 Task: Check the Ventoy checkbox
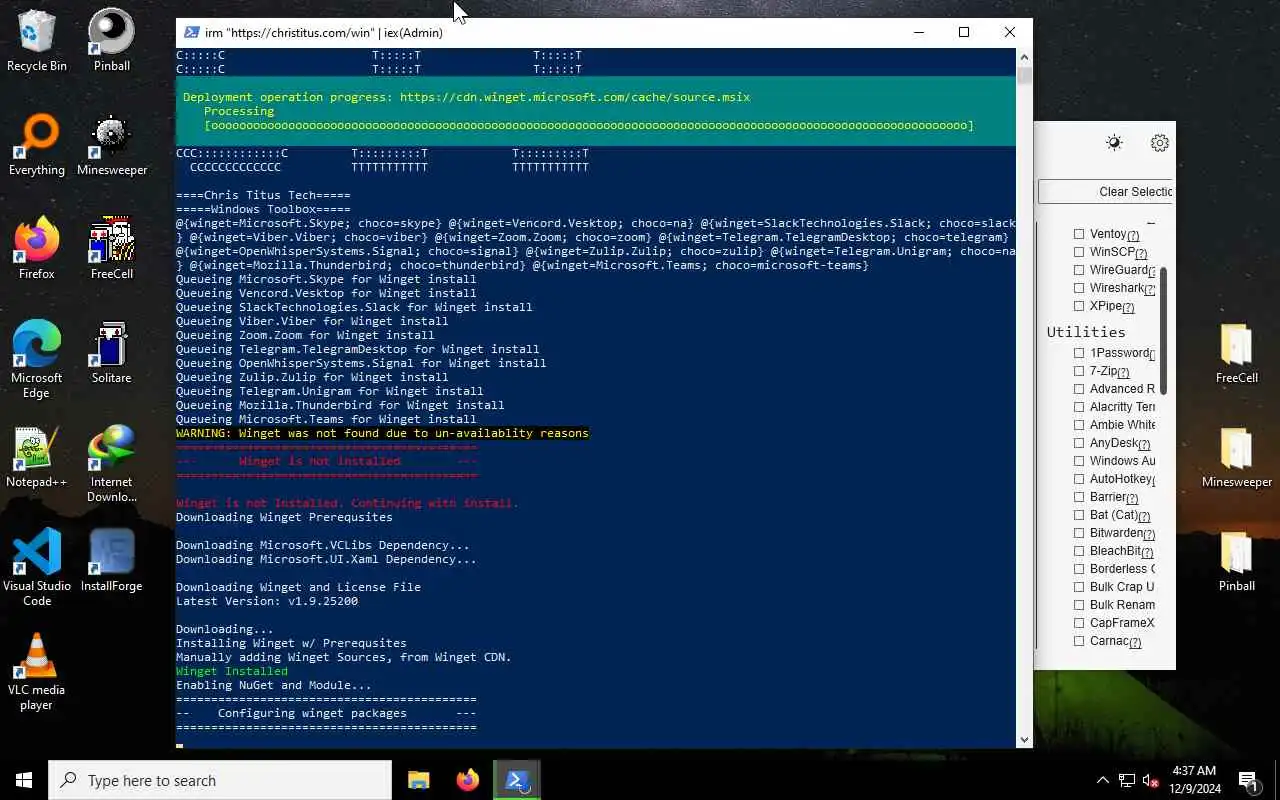[x=1079, y=234]
